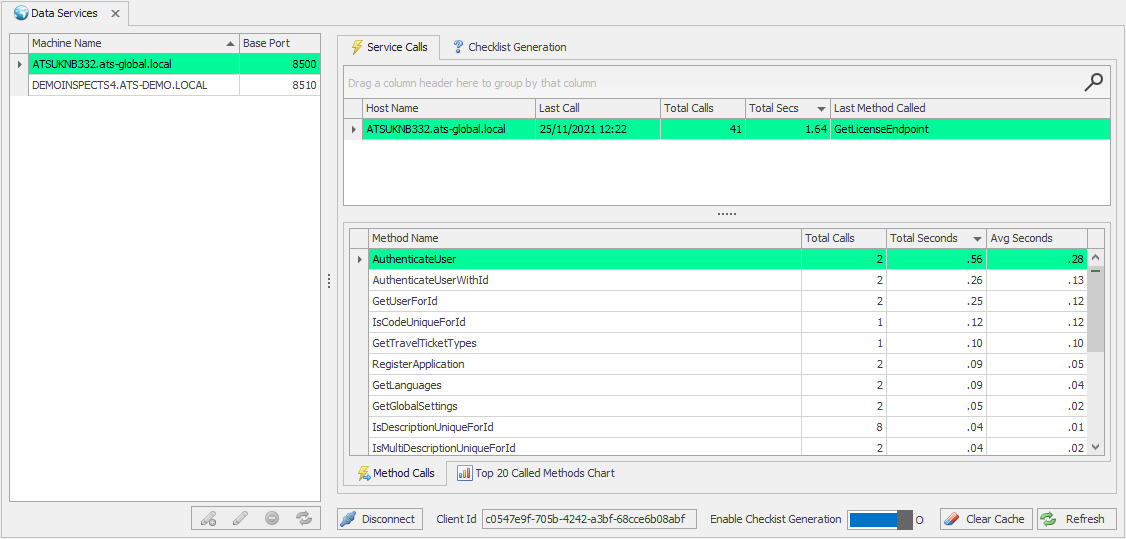Open Top 20 Called Methods Chart tab
1126x539 pixels.
click(x=536, y=474)
